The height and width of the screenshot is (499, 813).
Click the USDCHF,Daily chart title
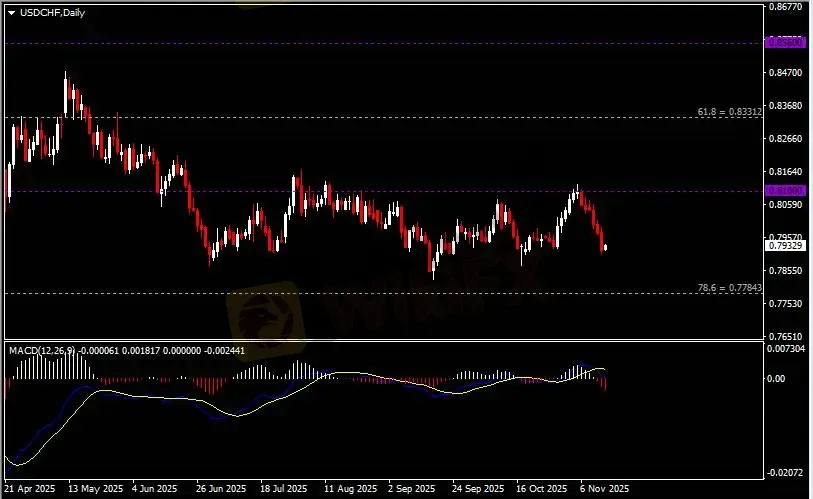(x=50, y=12)
